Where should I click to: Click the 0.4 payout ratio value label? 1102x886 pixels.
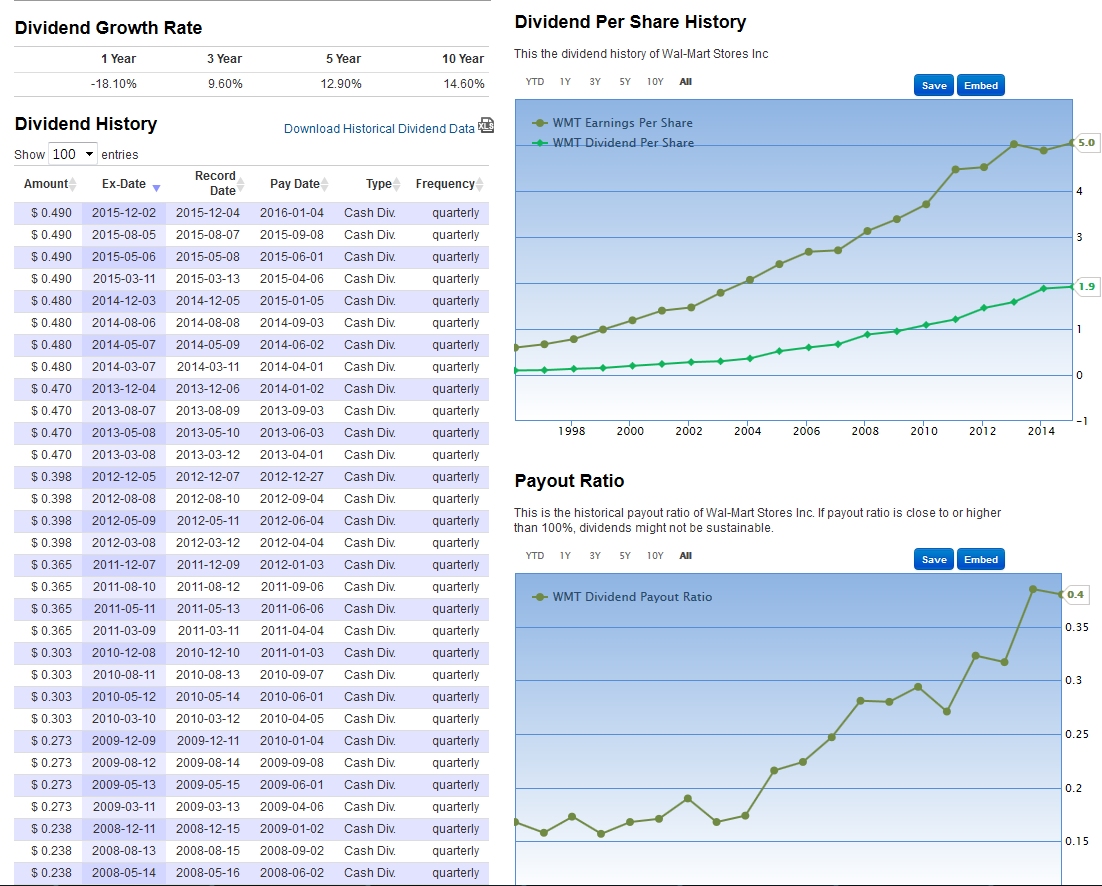pos(1075,594)
